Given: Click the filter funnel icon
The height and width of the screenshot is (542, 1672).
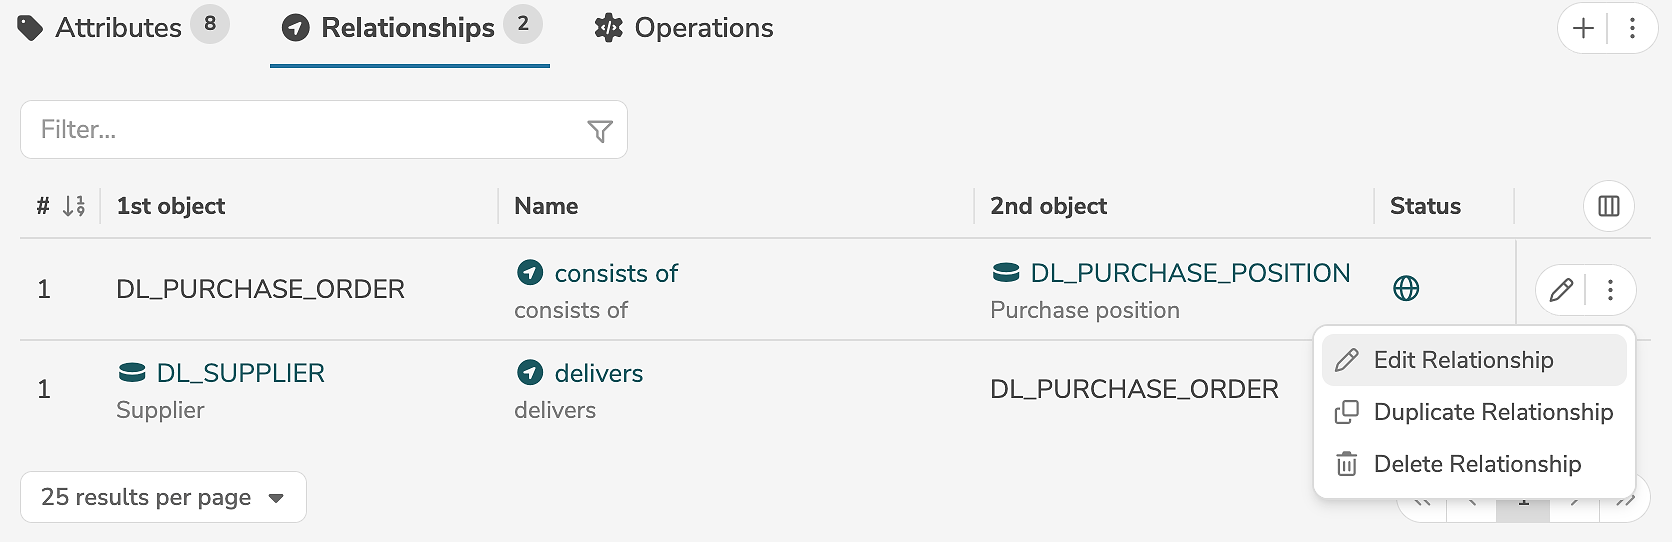Looking at the screenshot, I should [599, 131].
